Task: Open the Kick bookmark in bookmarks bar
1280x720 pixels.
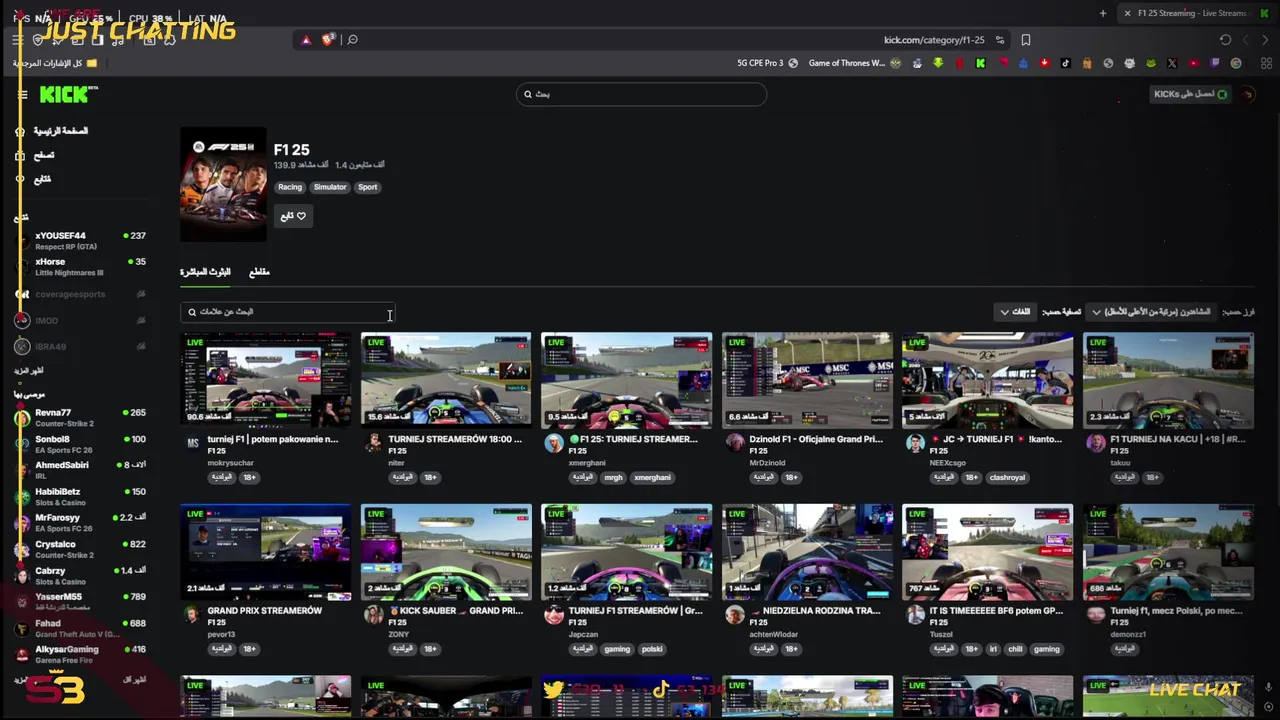Action: [981, 63]
